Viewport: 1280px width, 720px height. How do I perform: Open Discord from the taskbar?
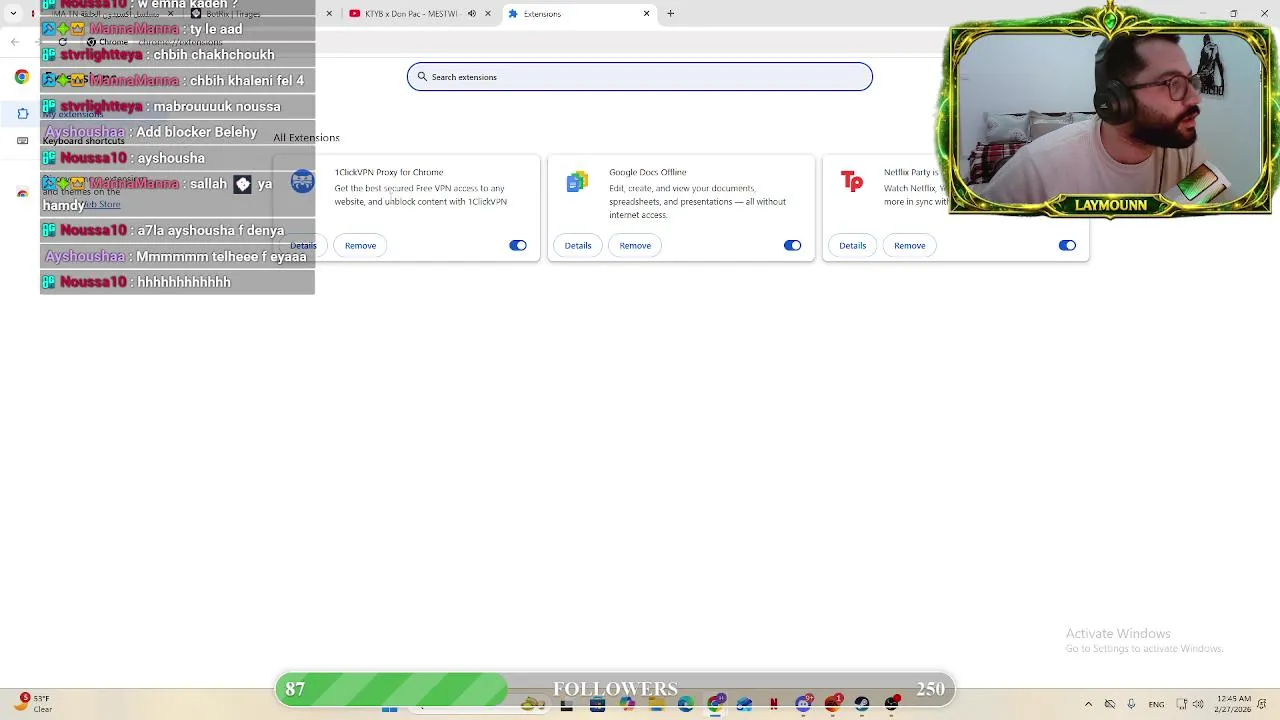tap(803, 704)
